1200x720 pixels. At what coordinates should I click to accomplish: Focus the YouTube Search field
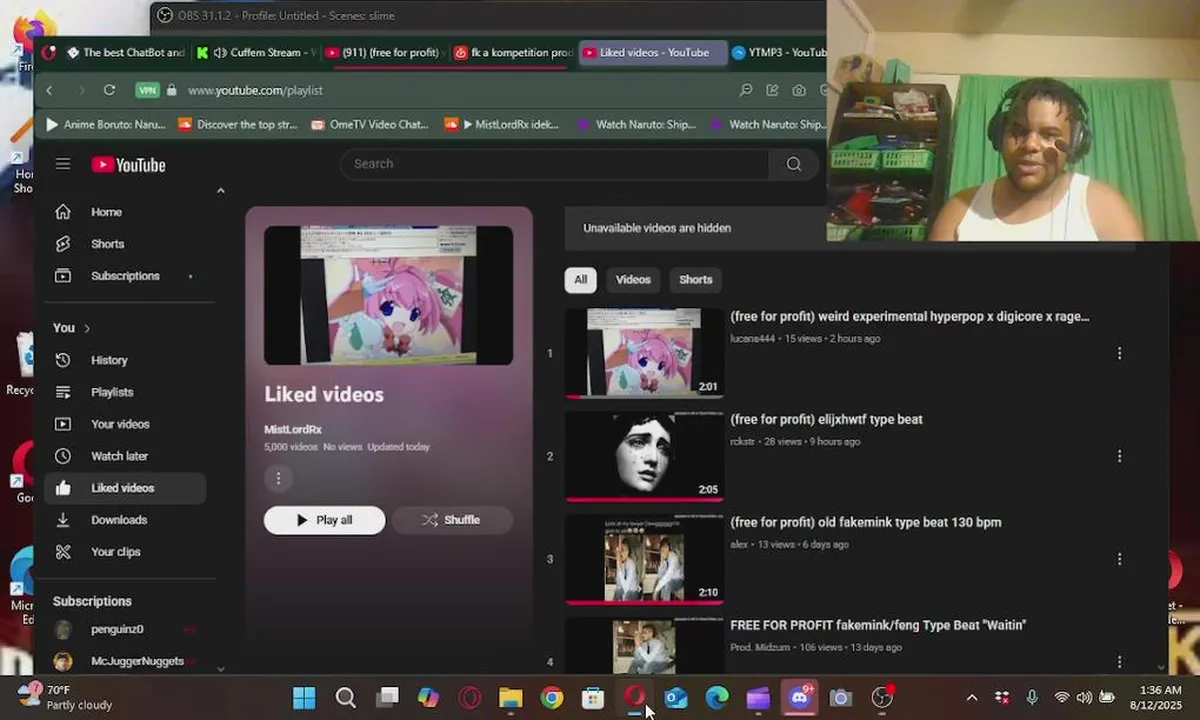[555, 164]
